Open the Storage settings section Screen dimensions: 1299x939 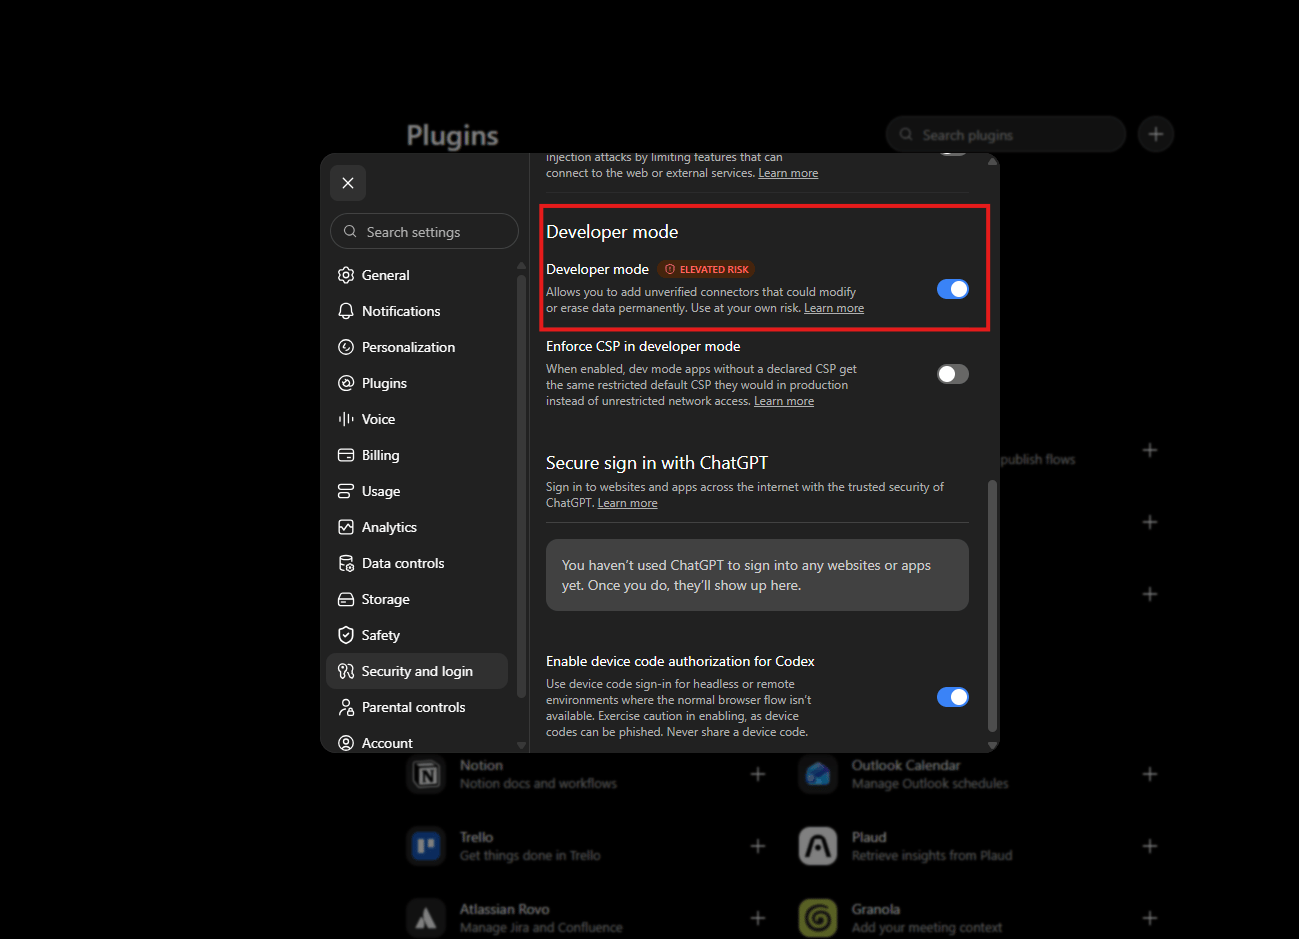click(x=417, y=599)
